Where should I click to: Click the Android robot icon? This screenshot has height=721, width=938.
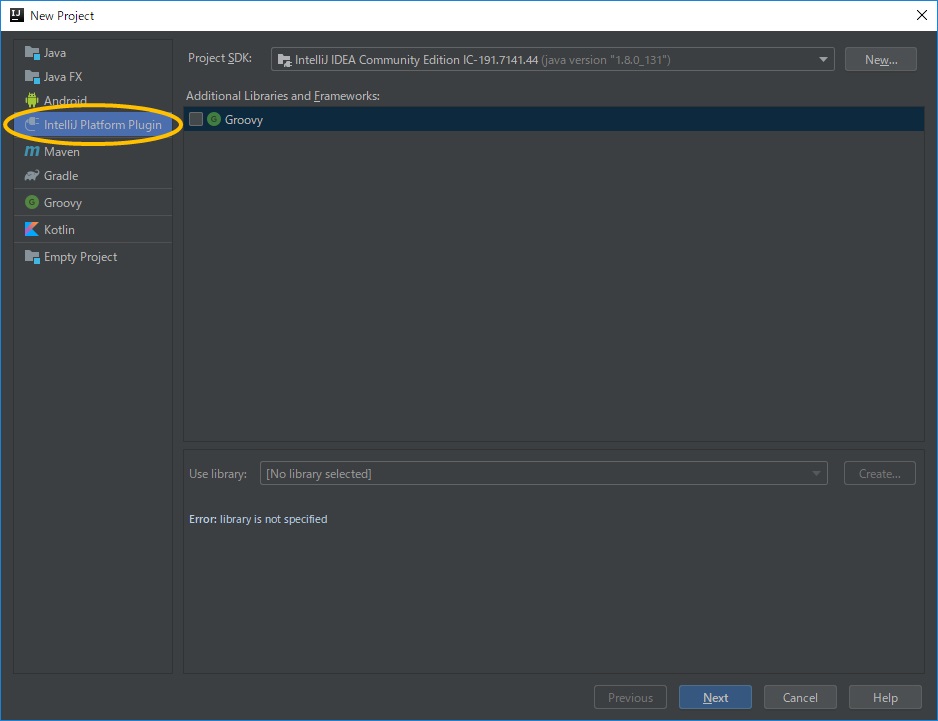(x=32, y=100)
